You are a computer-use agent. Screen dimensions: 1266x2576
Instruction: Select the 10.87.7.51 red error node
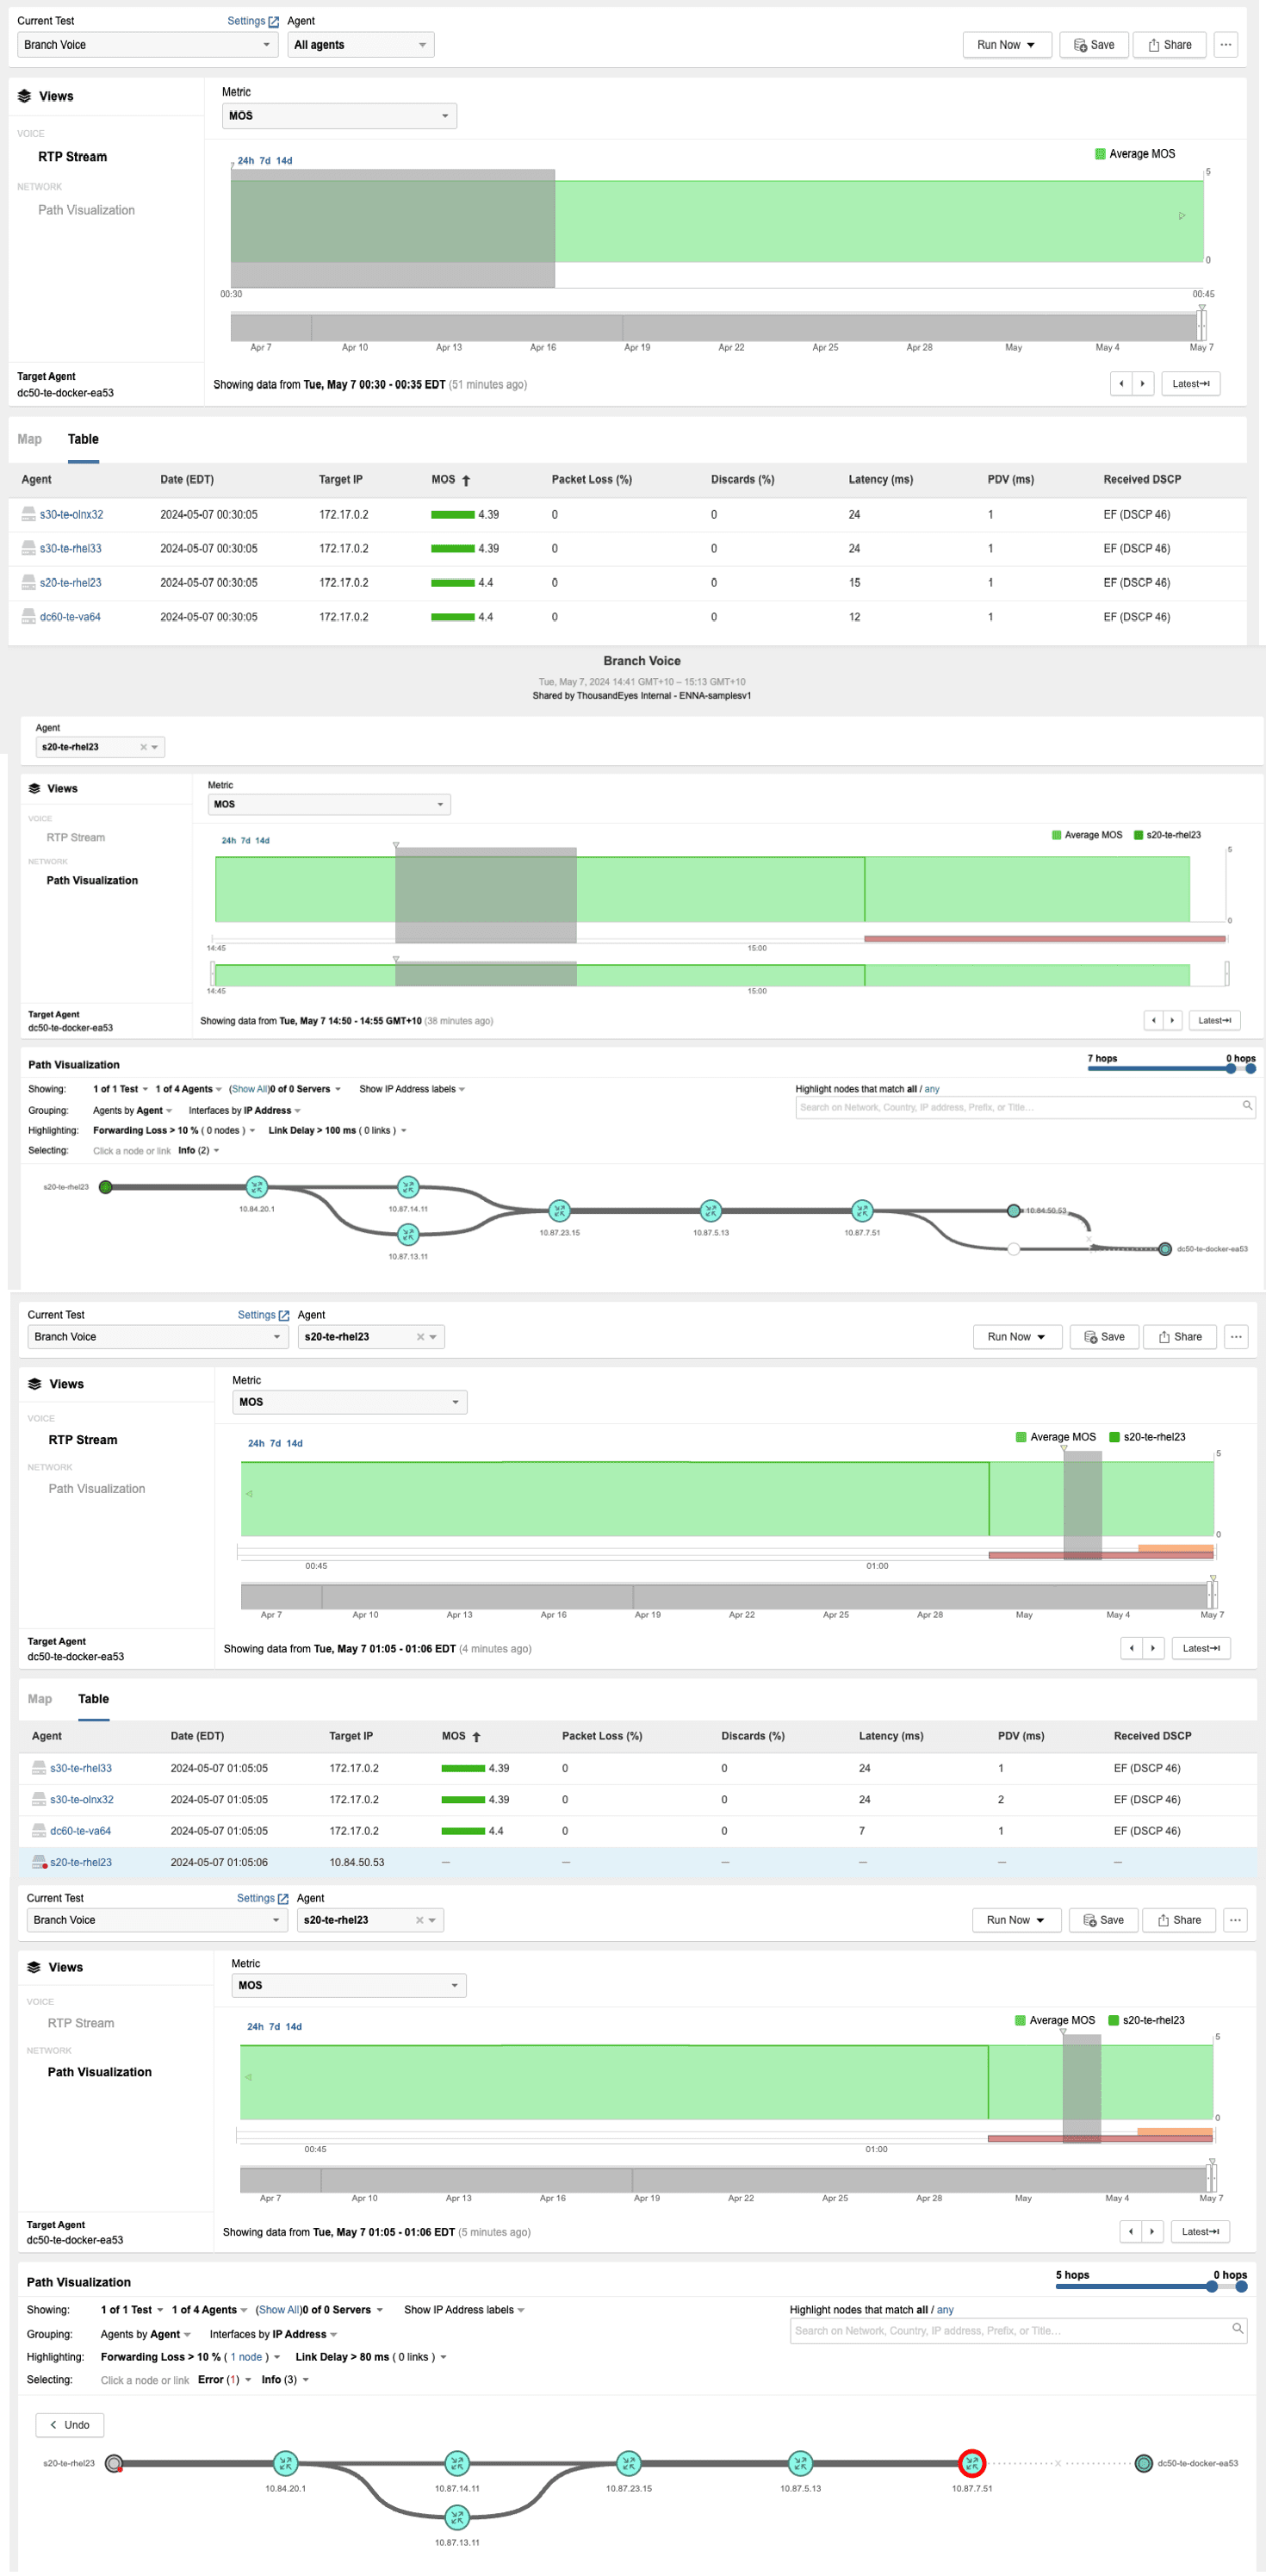pos(972,2463)
